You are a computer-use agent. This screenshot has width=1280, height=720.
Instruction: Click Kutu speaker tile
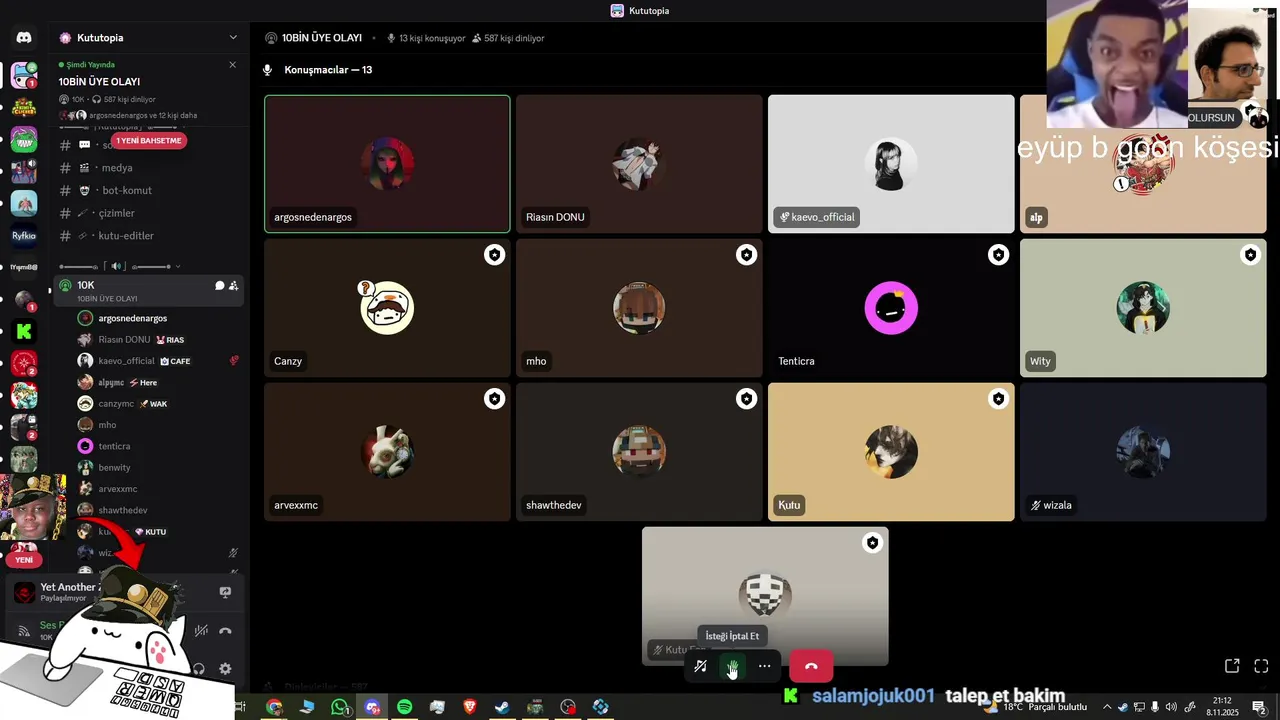pyautogui.click(x=891, y=452)
